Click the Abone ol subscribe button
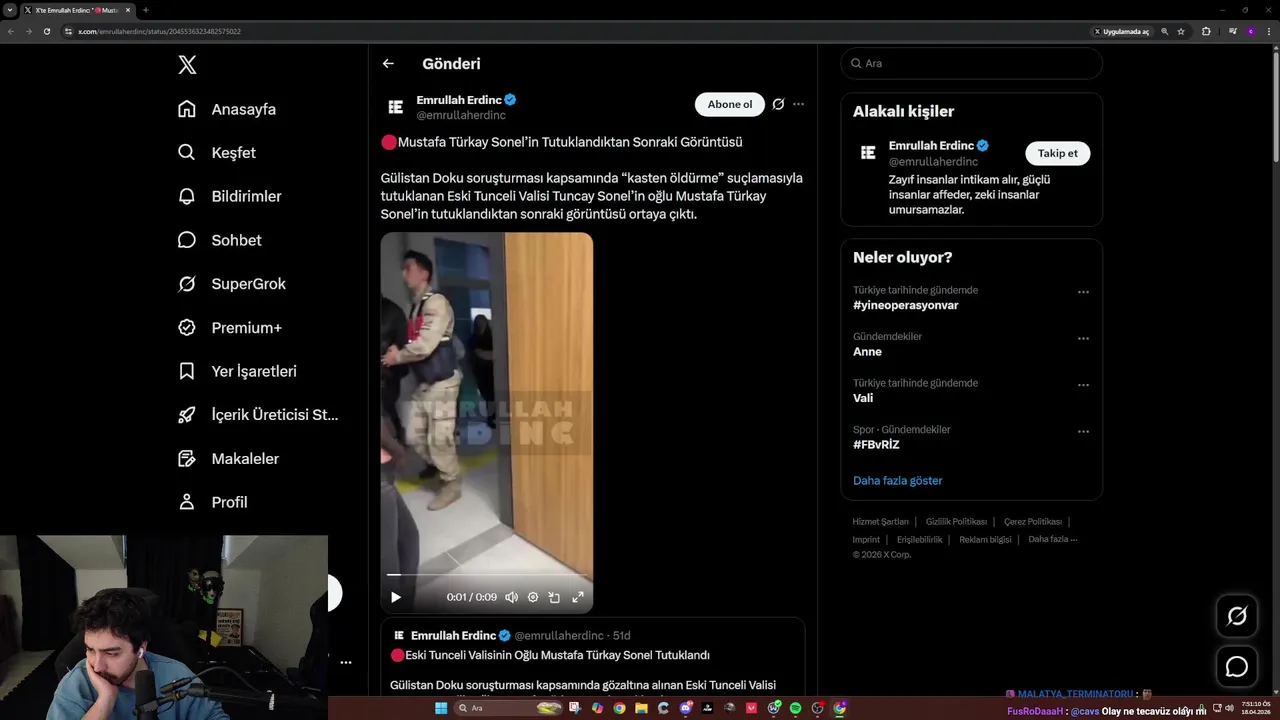The image size is (1280, 720). point(730,104)
